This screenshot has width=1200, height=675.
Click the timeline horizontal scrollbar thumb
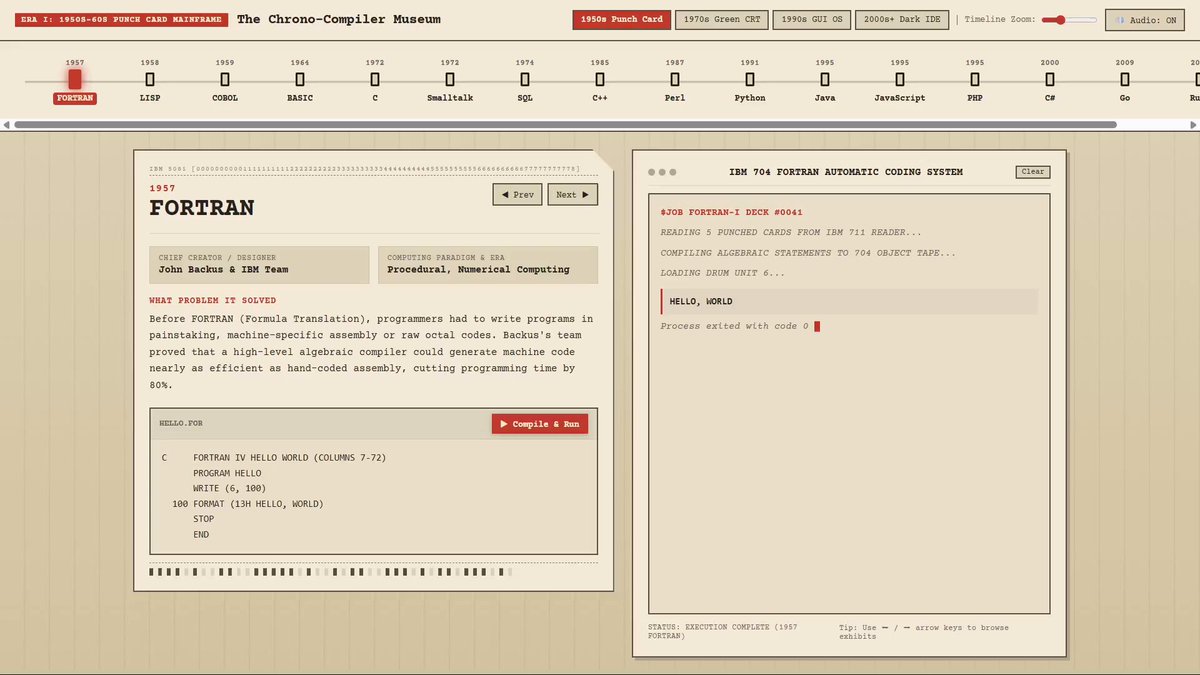565,125
